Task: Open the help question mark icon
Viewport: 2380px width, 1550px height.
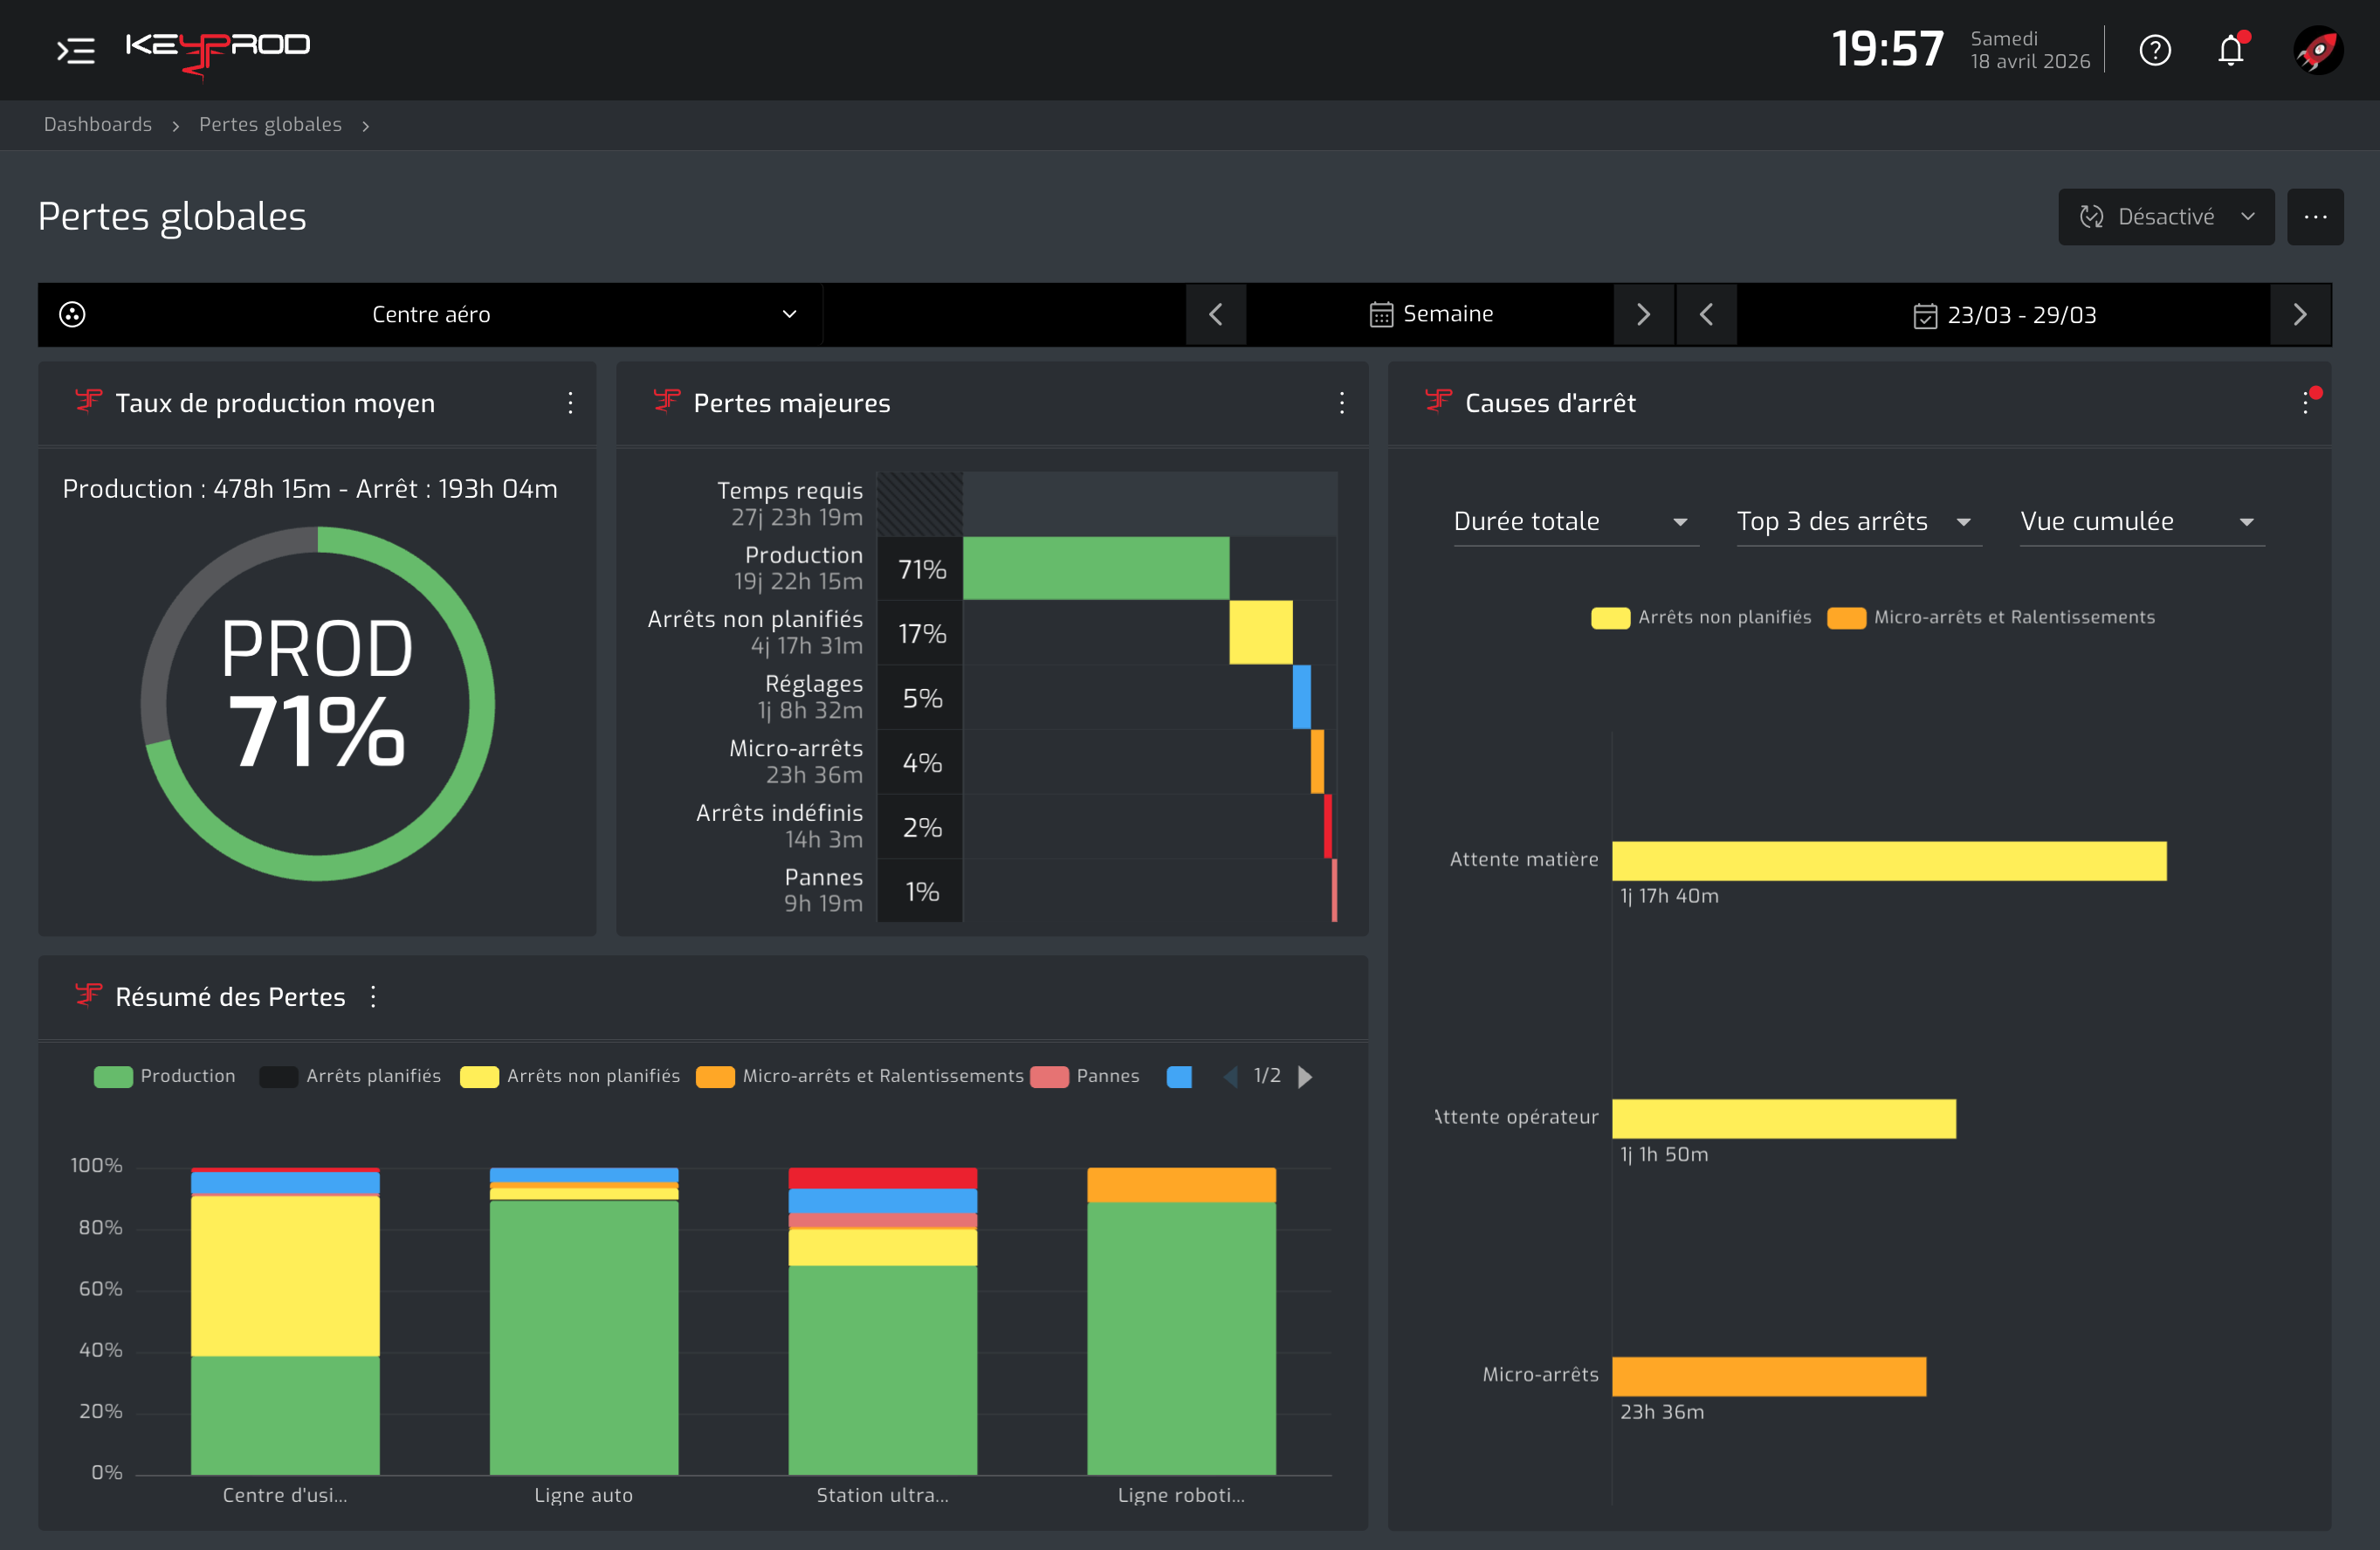Action: coord(2154,50)
